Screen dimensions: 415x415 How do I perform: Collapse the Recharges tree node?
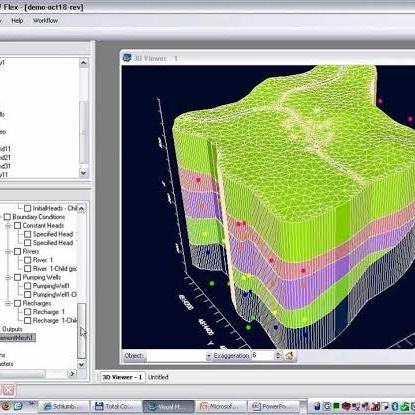[8, 303]
